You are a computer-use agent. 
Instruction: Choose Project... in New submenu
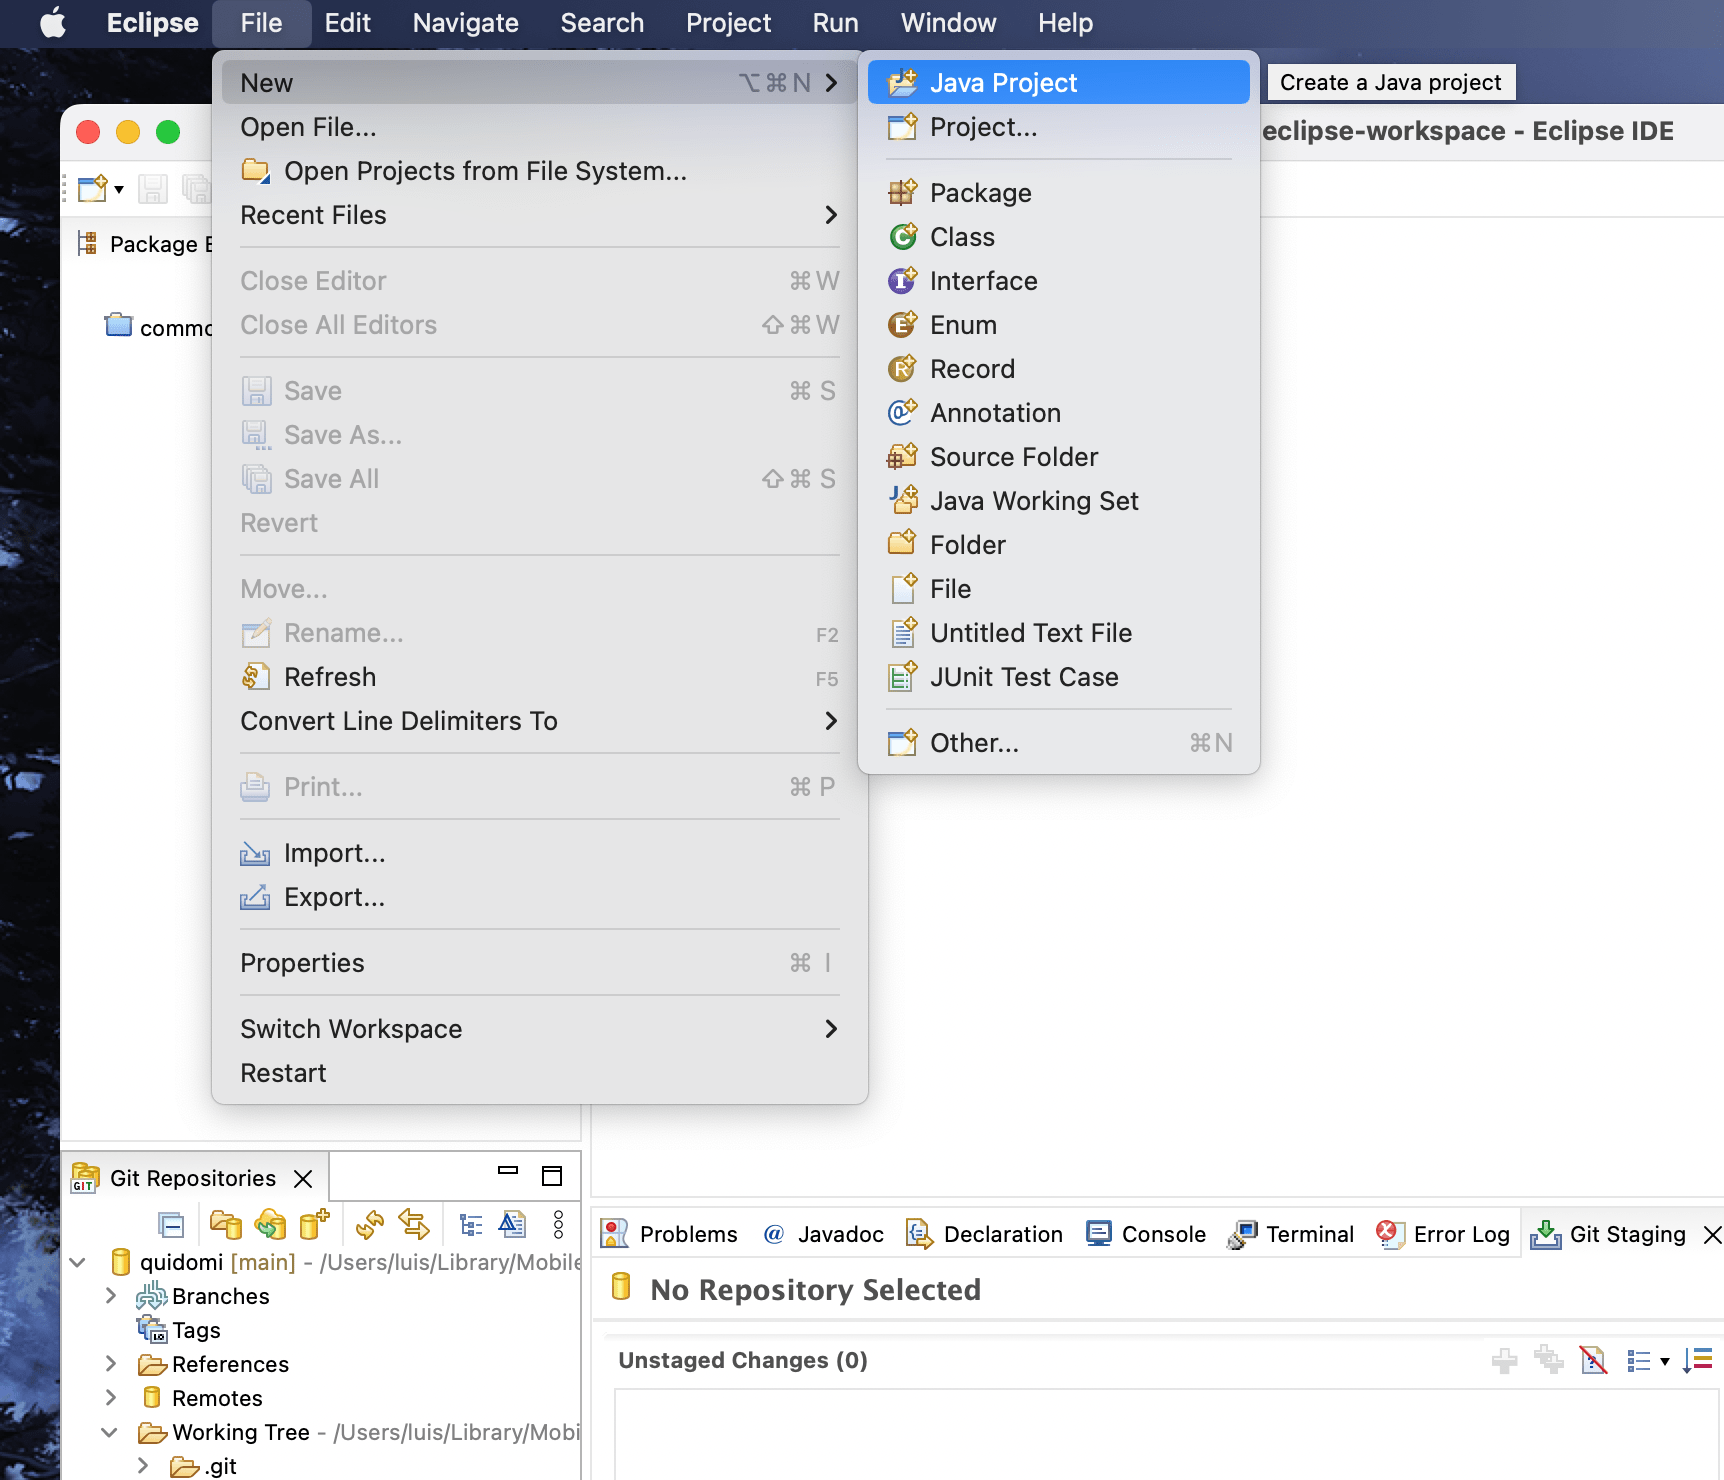click(1058, 127)
